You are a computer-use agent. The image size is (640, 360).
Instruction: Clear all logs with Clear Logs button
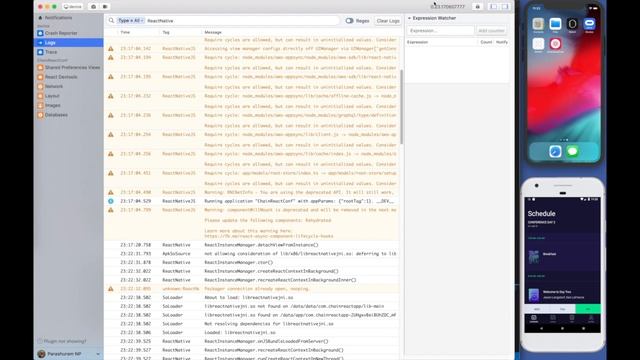coord(388,21)
